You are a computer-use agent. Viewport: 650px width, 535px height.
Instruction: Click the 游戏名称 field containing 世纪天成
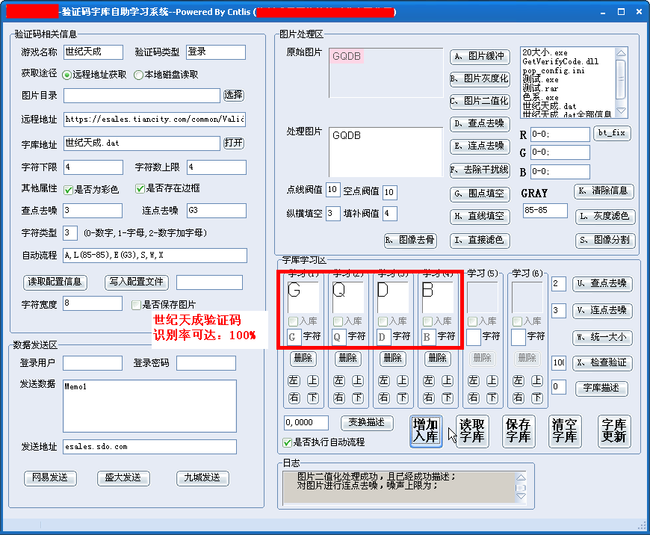tap(93, 52)
